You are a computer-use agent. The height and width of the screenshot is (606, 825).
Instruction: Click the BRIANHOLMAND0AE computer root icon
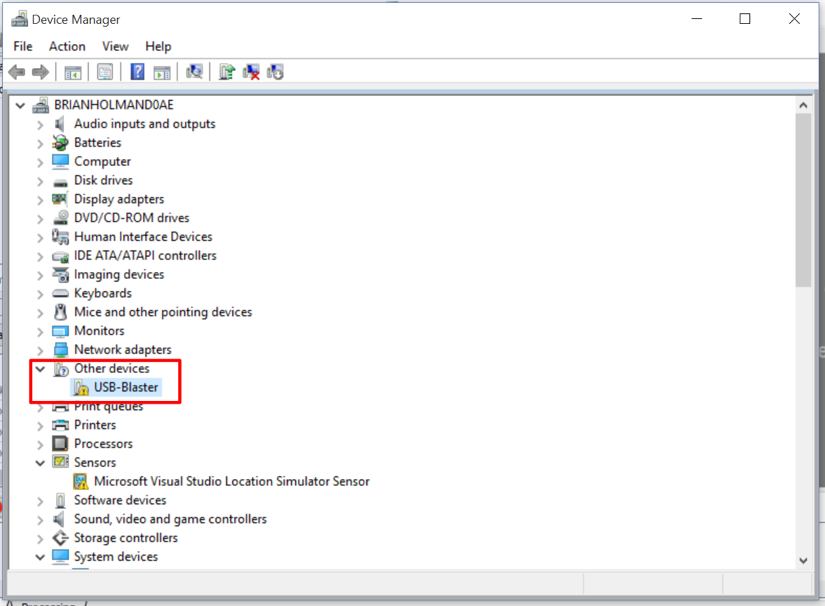coord(41,105)
